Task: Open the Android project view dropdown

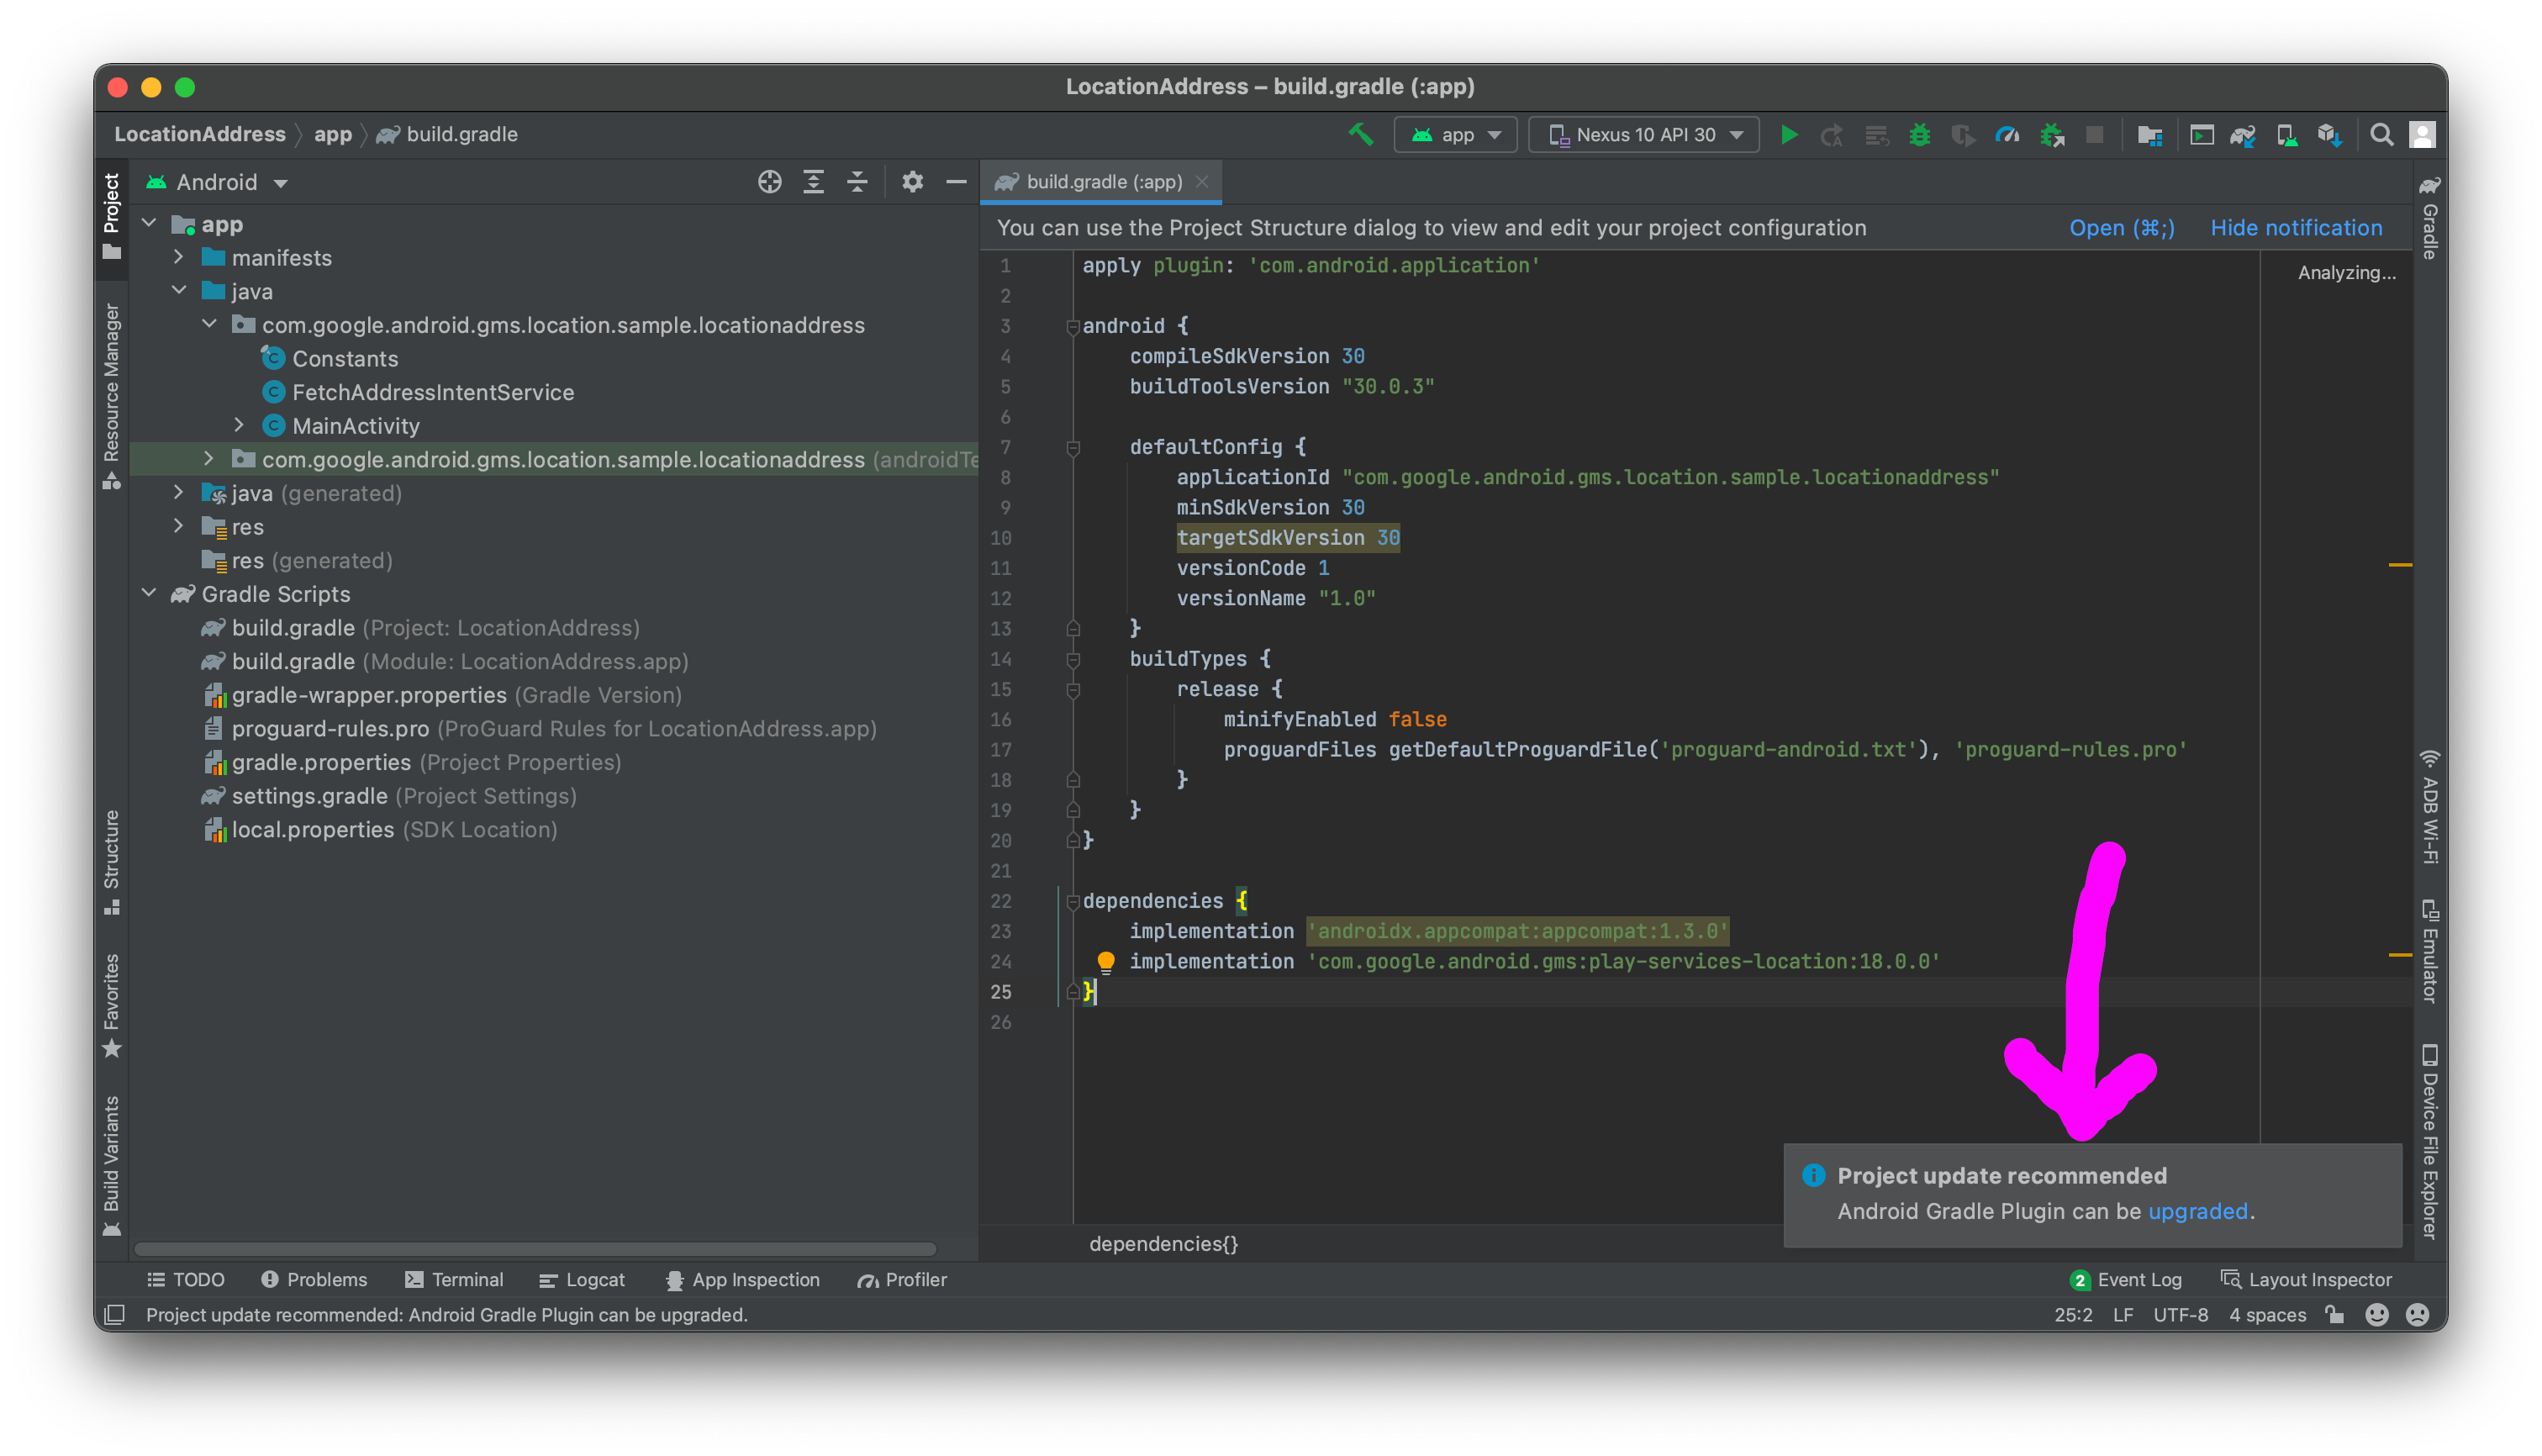Action: (x=216, y=182)
